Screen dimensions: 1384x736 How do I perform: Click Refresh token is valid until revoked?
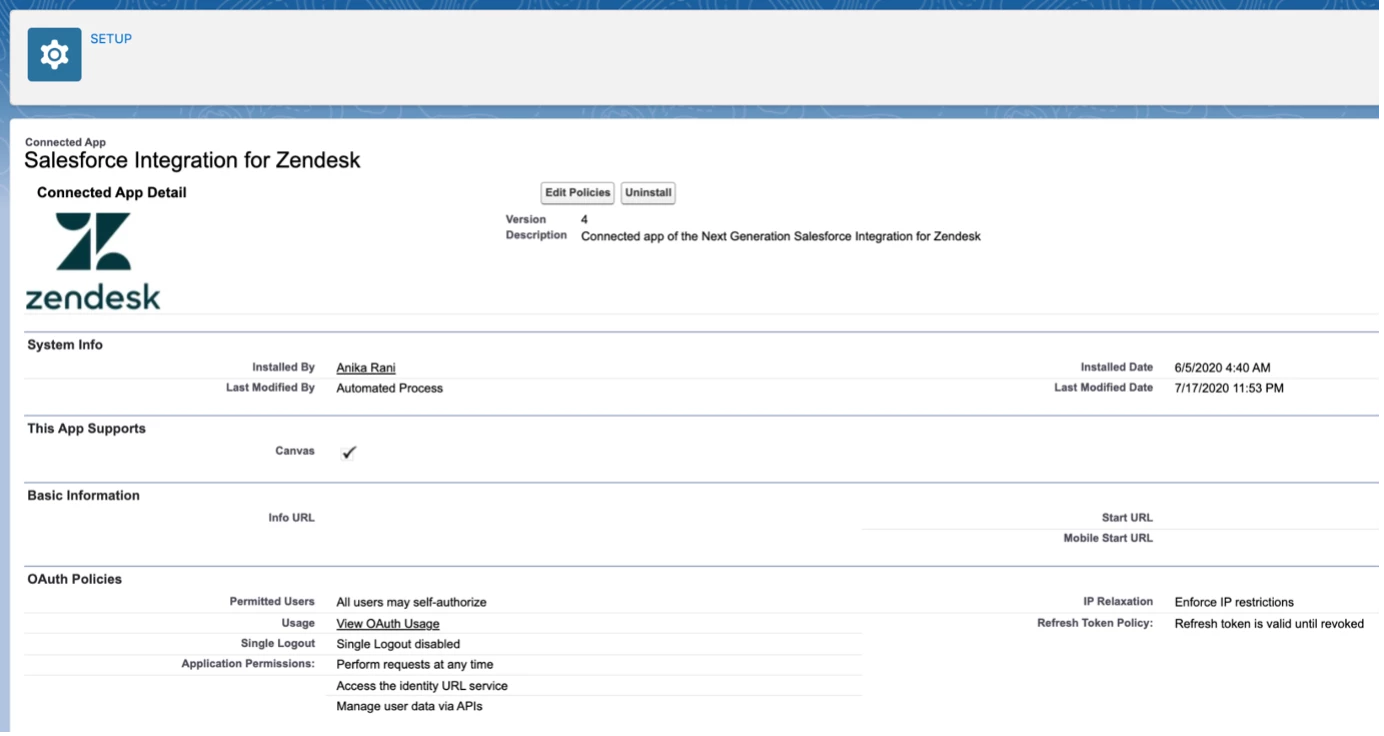click(1269, 624)
